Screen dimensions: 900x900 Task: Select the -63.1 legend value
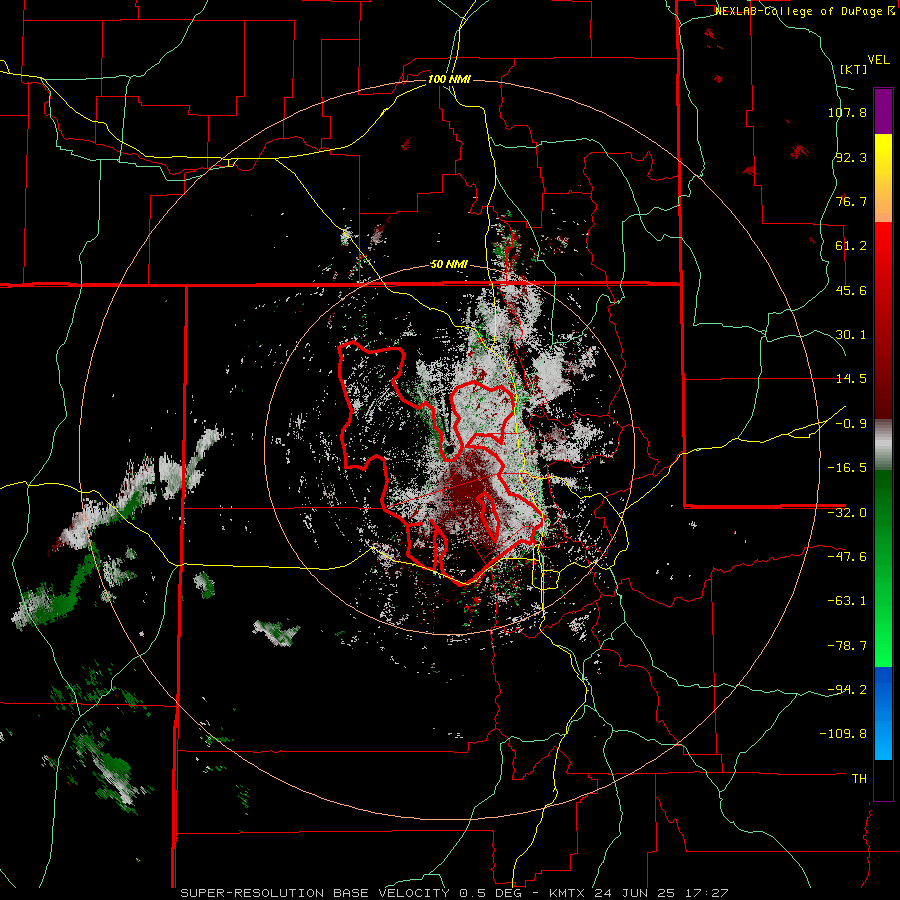pos(847,601)
